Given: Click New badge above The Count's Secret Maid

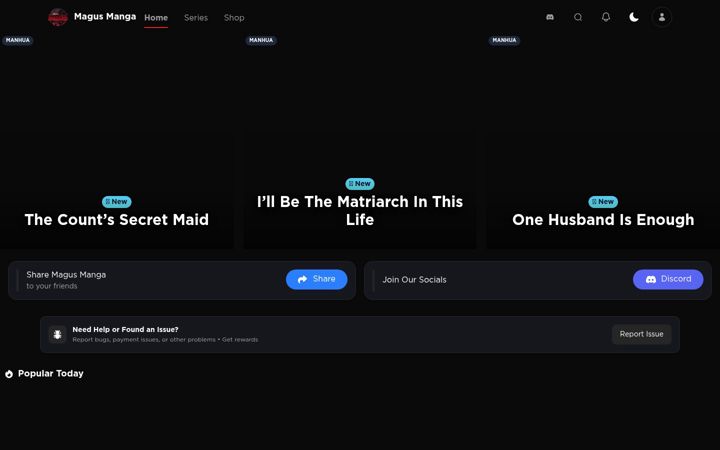Looking at the screenshot, I should click(x=117, y=202).
